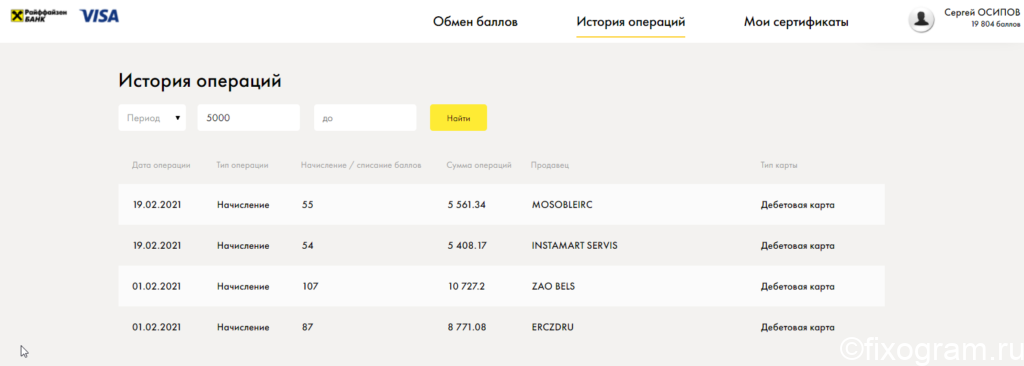The image size is (1024, 366).
Task: Click the Тип карты column header
Action: (x=779, y=165)
